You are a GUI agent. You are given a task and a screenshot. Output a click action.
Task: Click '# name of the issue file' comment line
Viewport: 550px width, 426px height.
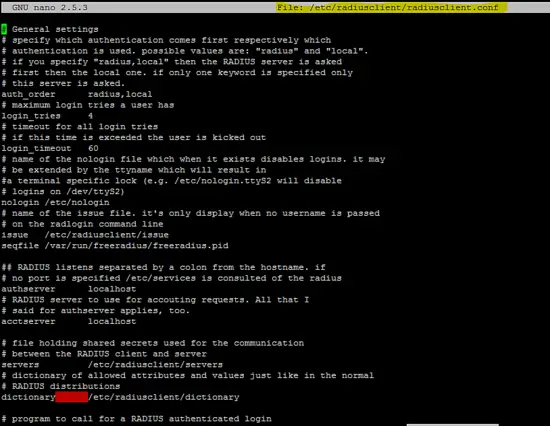(x=190, y=213)
